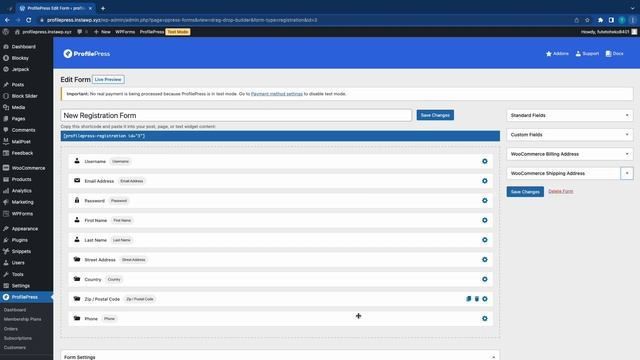640x360 pixels.
Task: Open settings gear for Email Address field
Action: (x=484, y=181)
